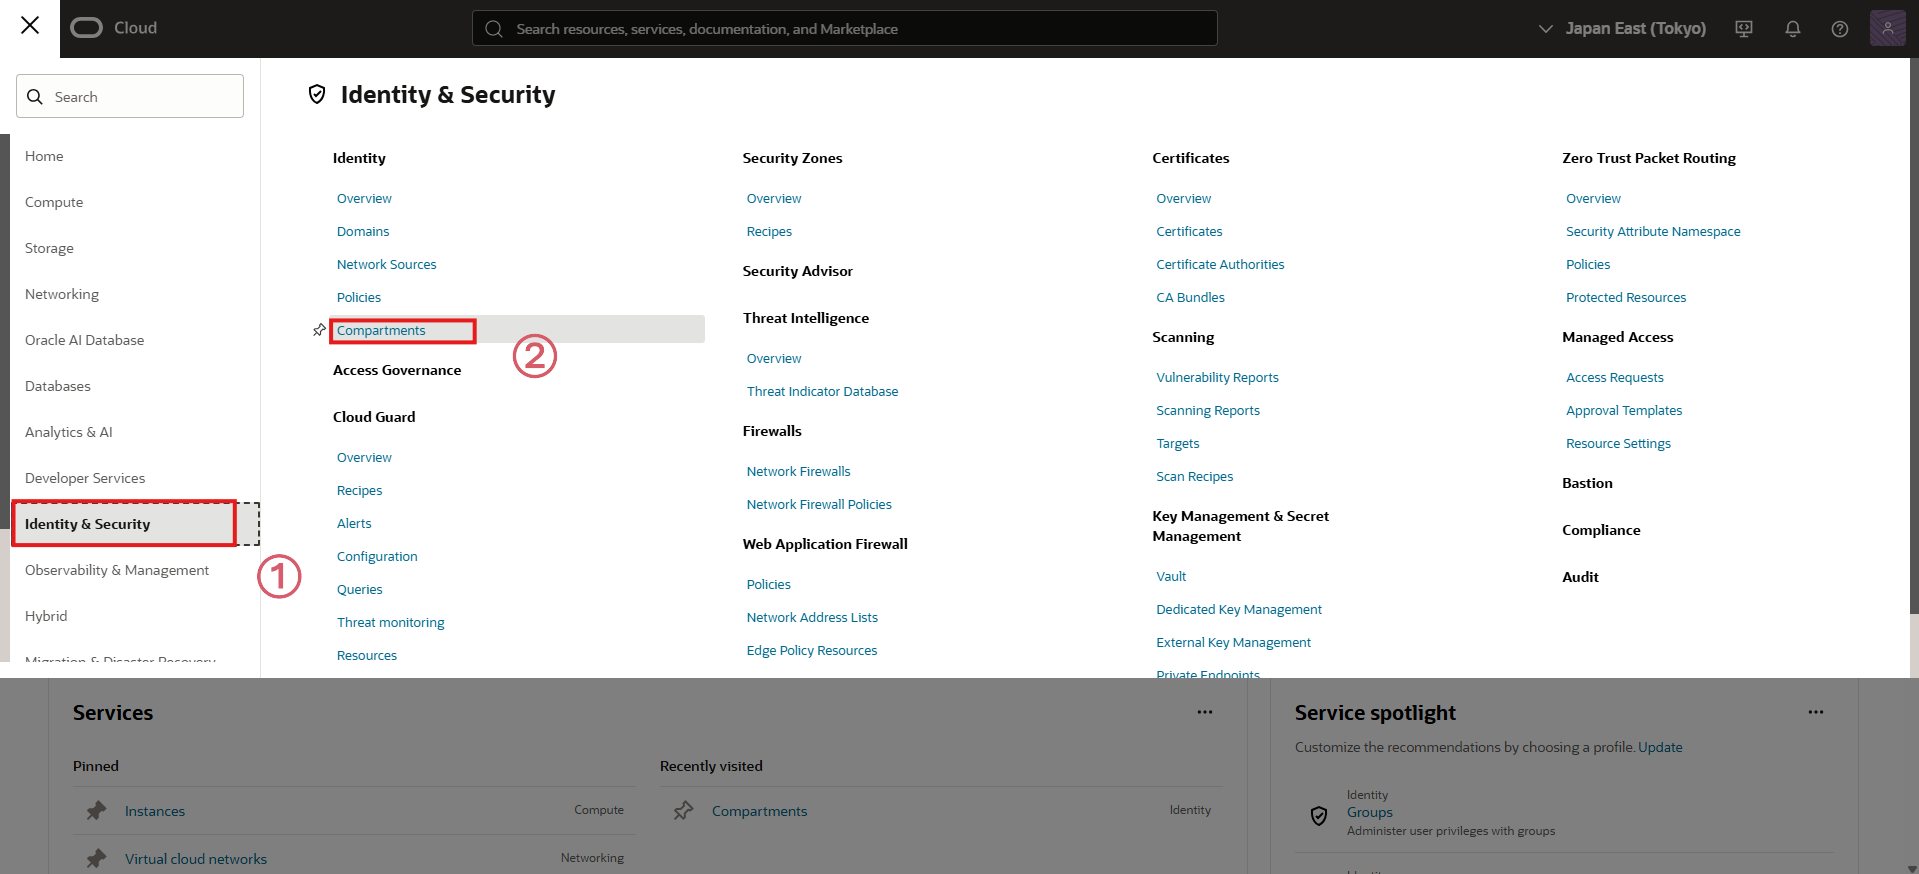Open Protected Resources link
The height and width of the screenshot is (874, 1919).
coord(1626,297)
